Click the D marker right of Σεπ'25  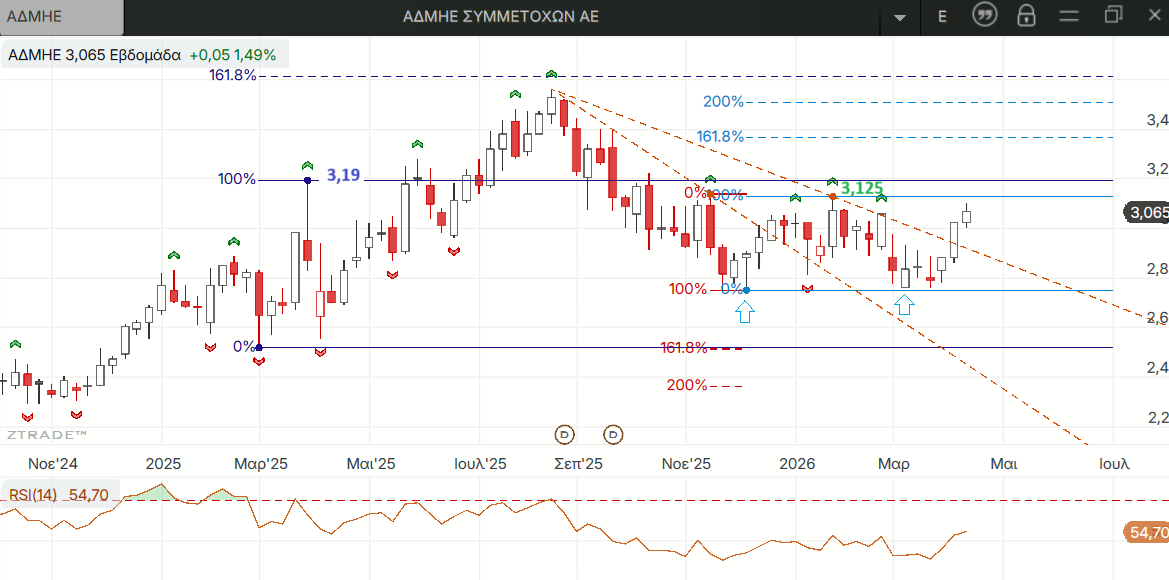coord(613,434)
